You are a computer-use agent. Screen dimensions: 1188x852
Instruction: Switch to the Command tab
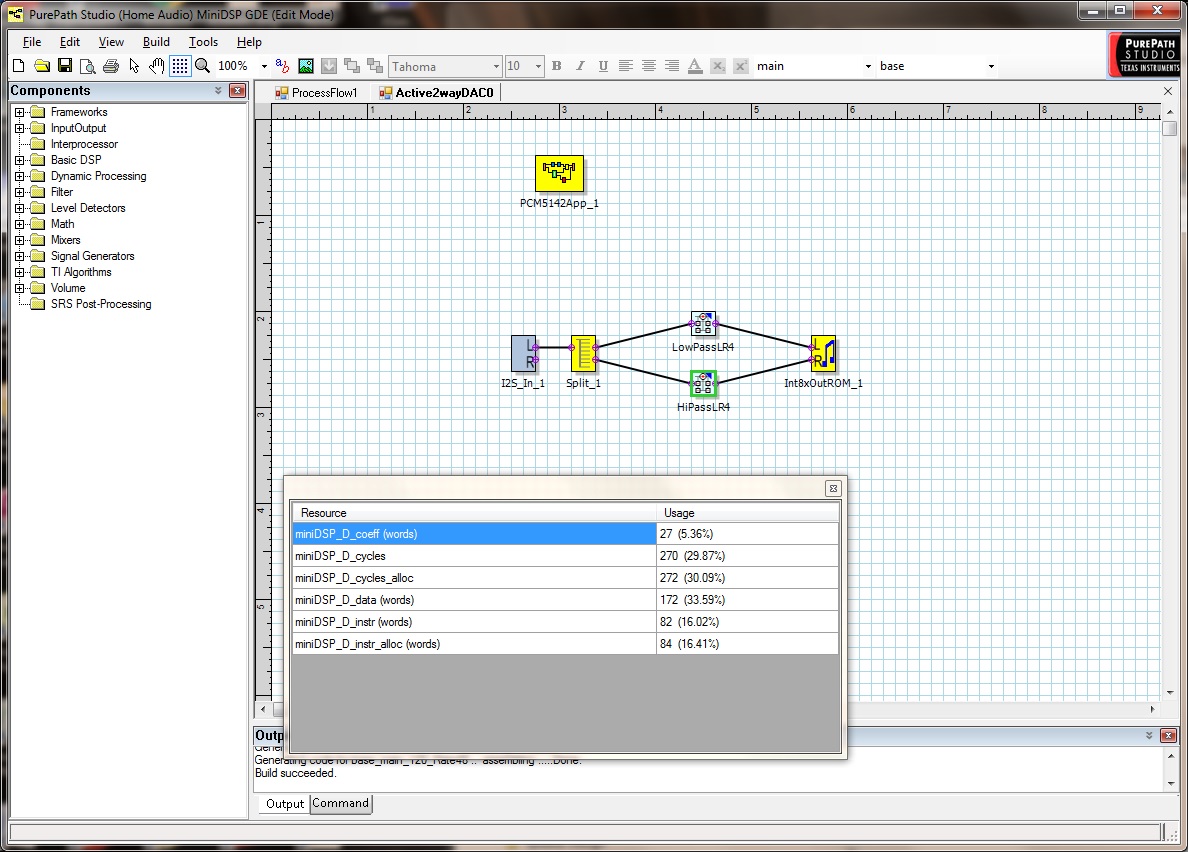(x=340, y=803)
